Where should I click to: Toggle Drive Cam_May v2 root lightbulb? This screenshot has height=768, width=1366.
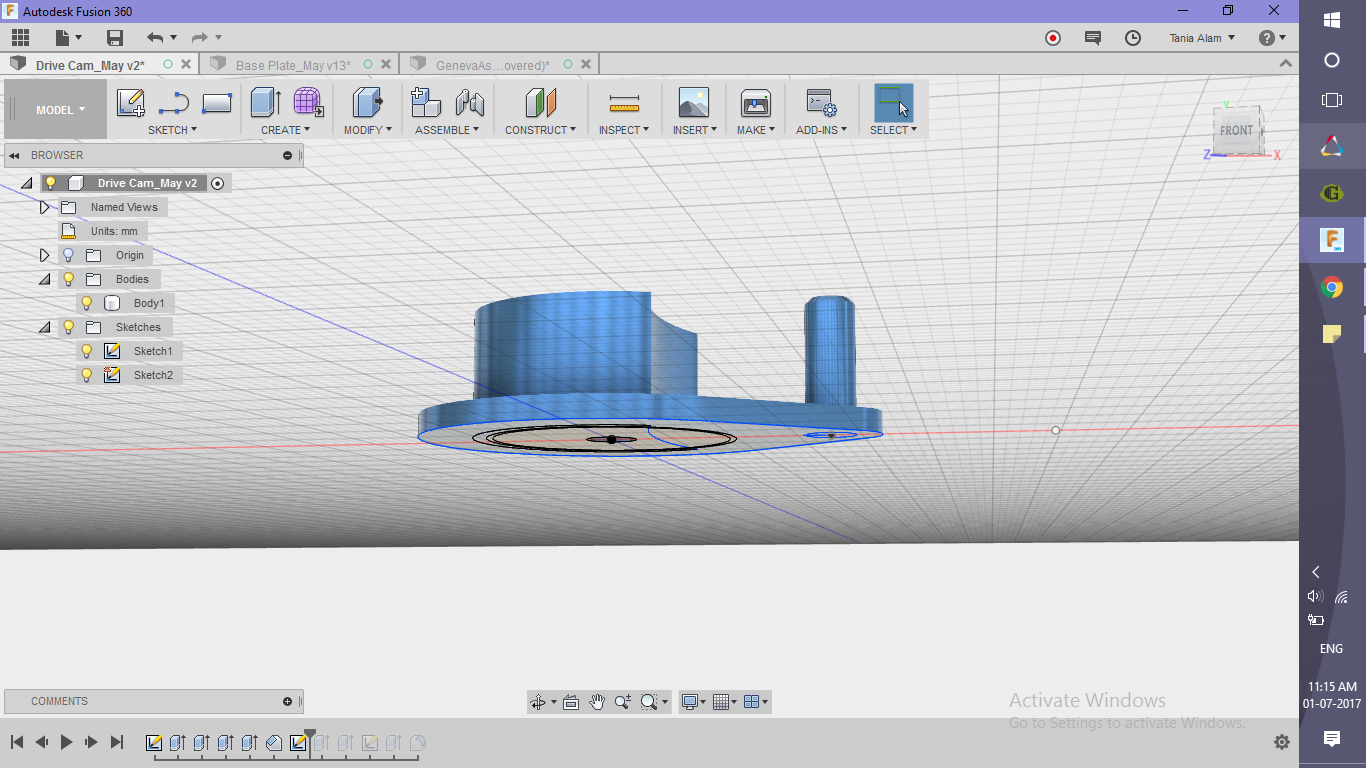pyautogui.click(x=51, y=183)
